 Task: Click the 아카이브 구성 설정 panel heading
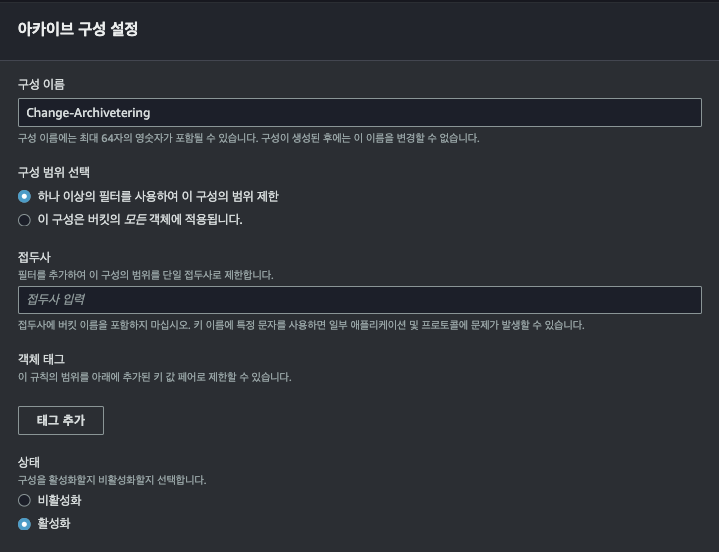click(x=78, y=30)
